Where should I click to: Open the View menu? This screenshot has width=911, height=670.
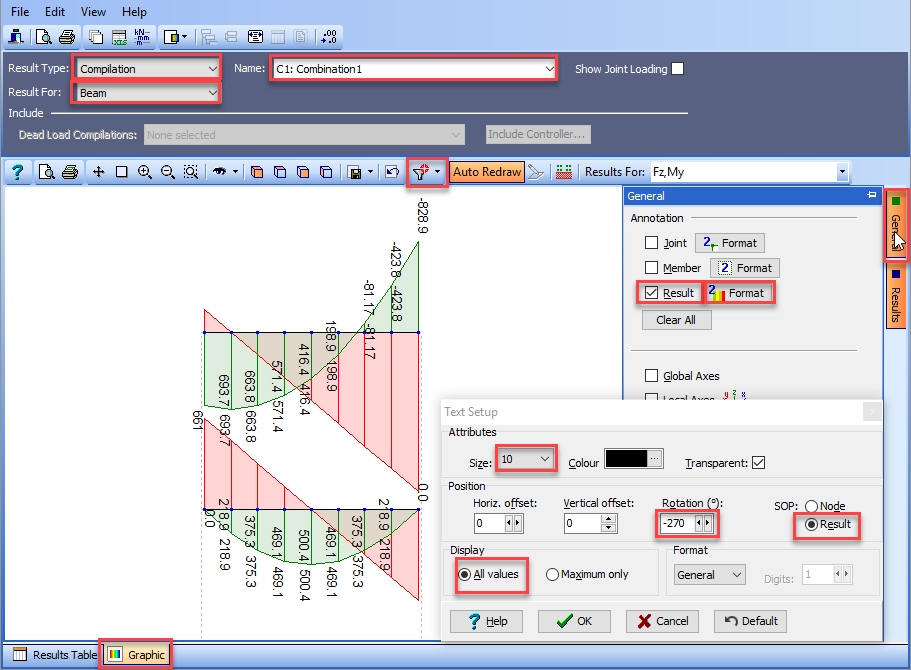[94, 12]
